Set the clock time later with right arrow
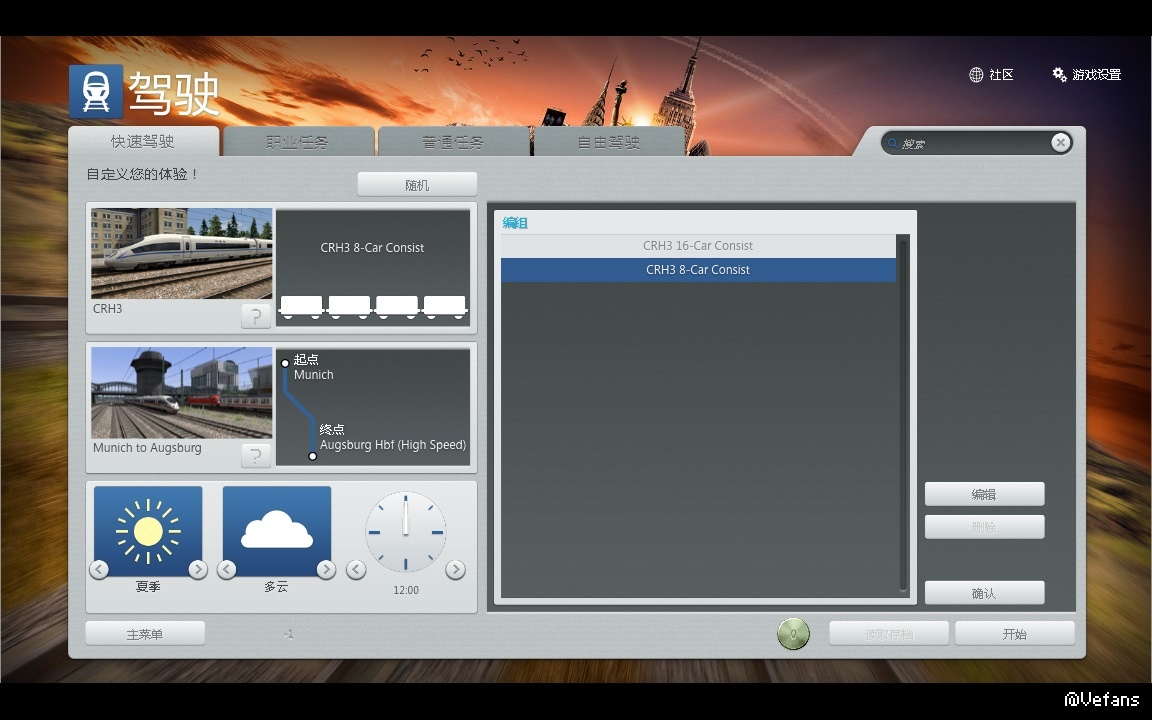 coord(455,570)
